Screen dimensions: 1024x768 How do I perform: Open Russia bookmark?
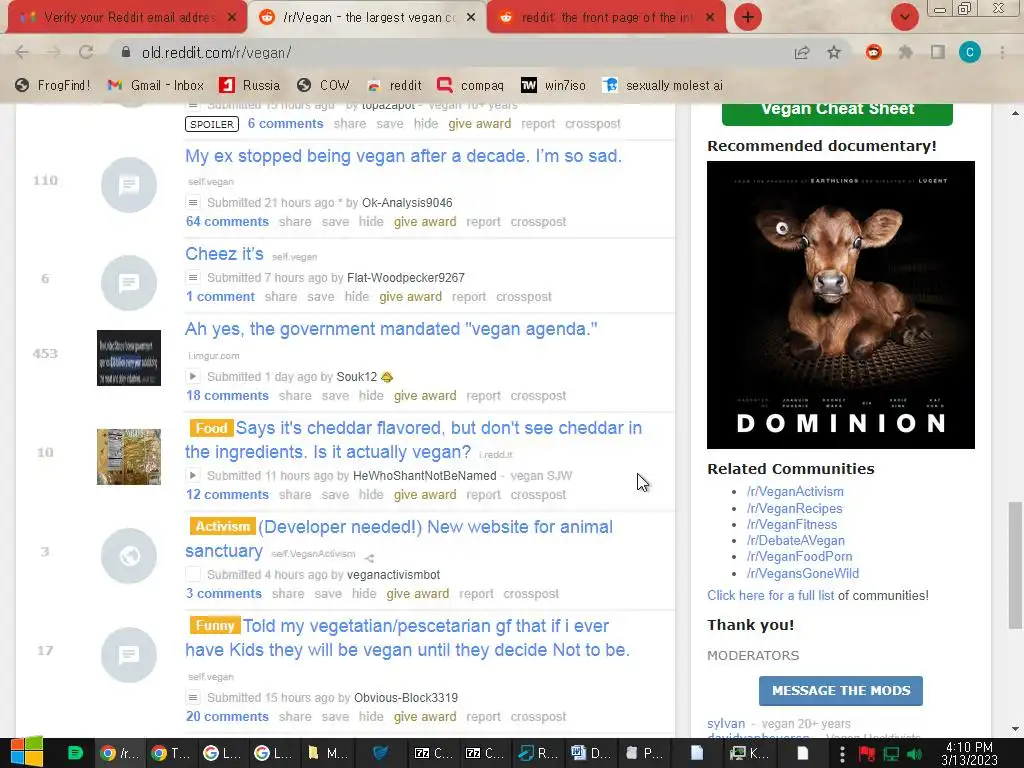point(249,85)
